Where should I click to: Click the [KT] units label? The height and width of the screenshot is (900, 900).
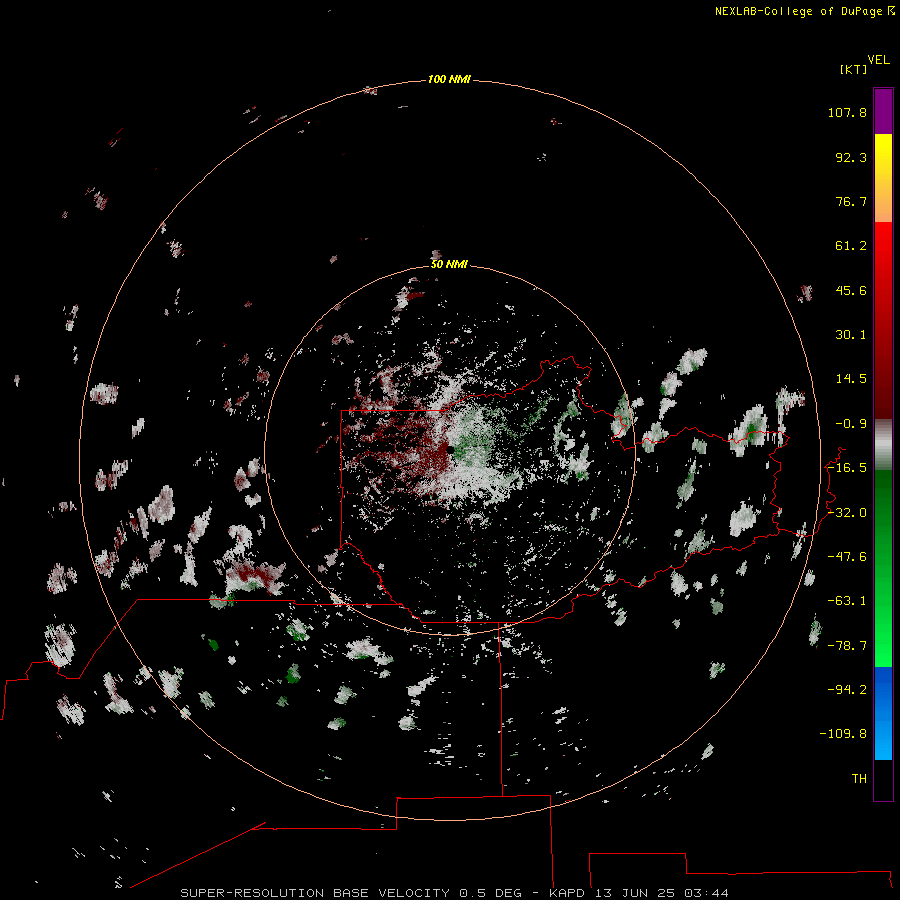pos(853,69)
